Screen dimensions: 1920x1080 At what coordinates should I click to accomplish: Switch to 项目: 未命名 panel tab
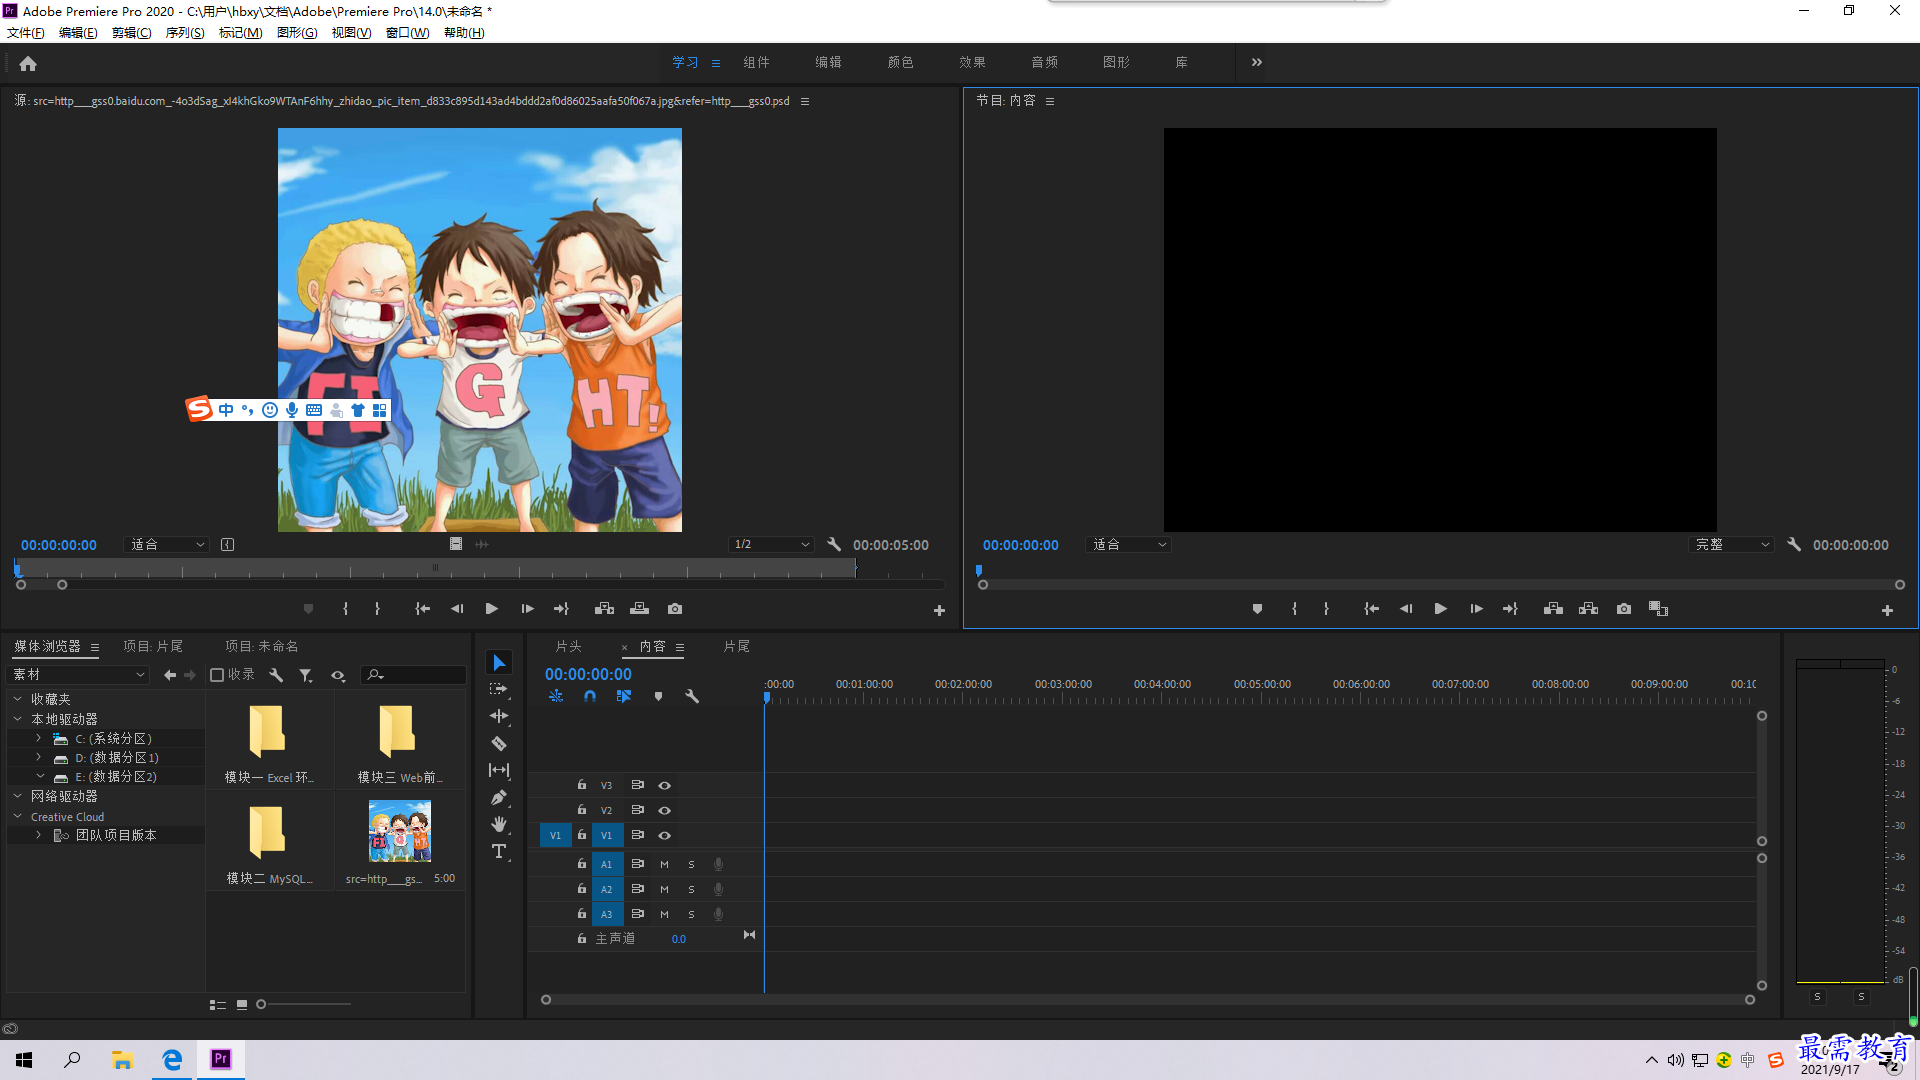point(262,647)
